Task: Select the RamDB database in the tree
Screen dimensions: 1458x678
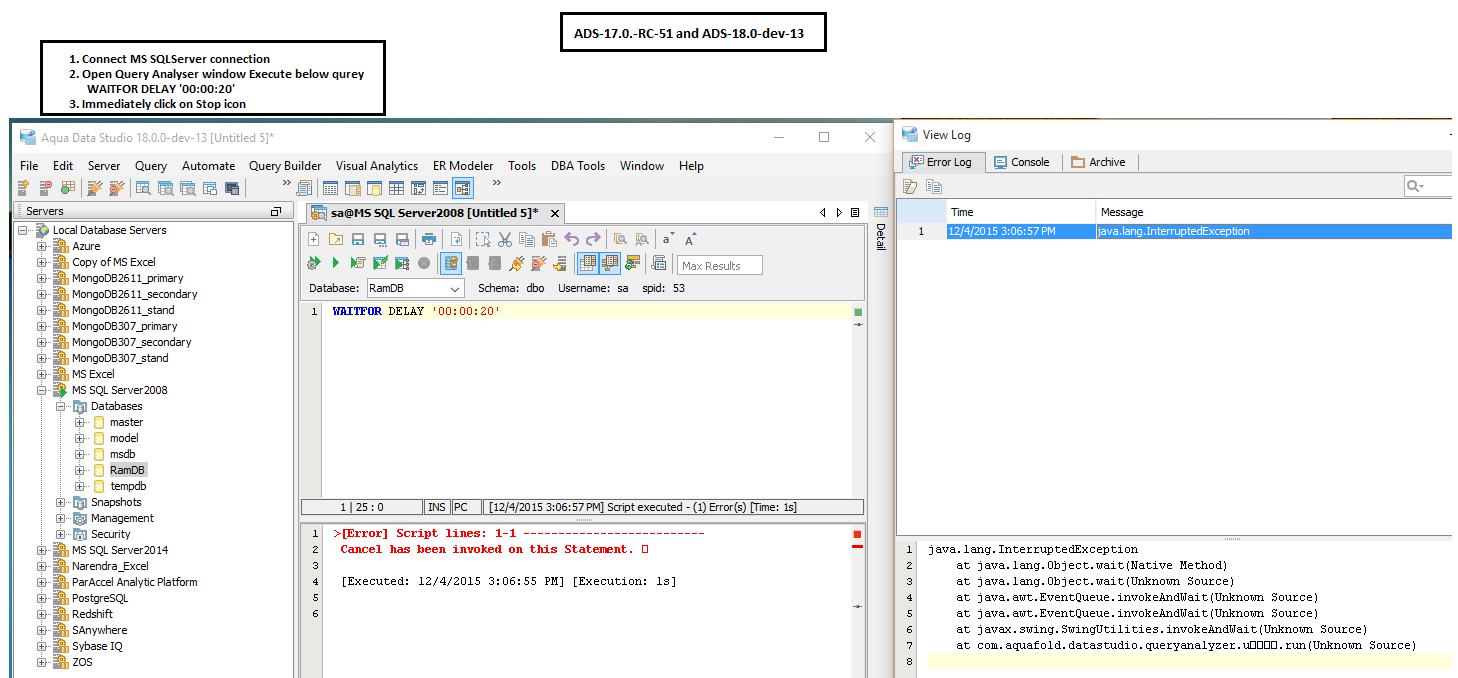Action: [127, 470]
